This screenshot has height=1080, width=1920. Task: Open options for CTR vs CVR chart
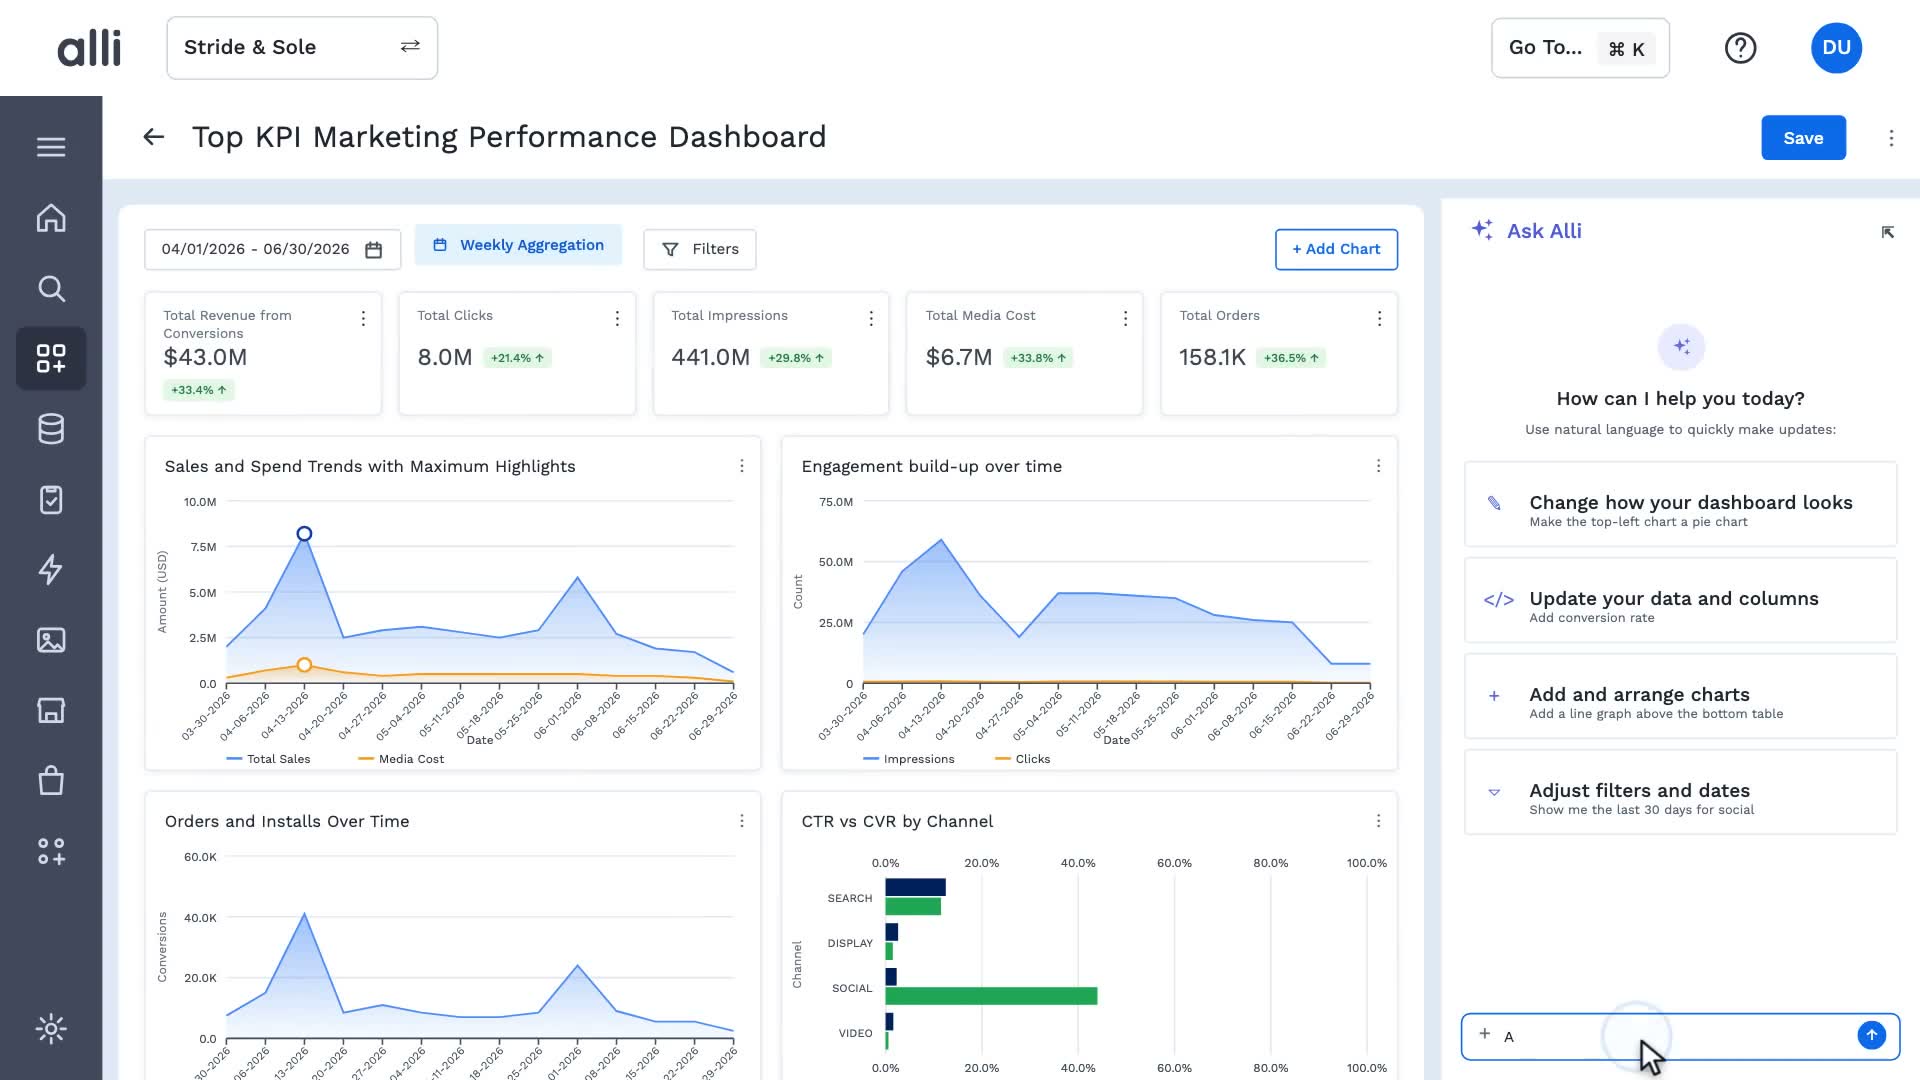[x=1378, y=821]
